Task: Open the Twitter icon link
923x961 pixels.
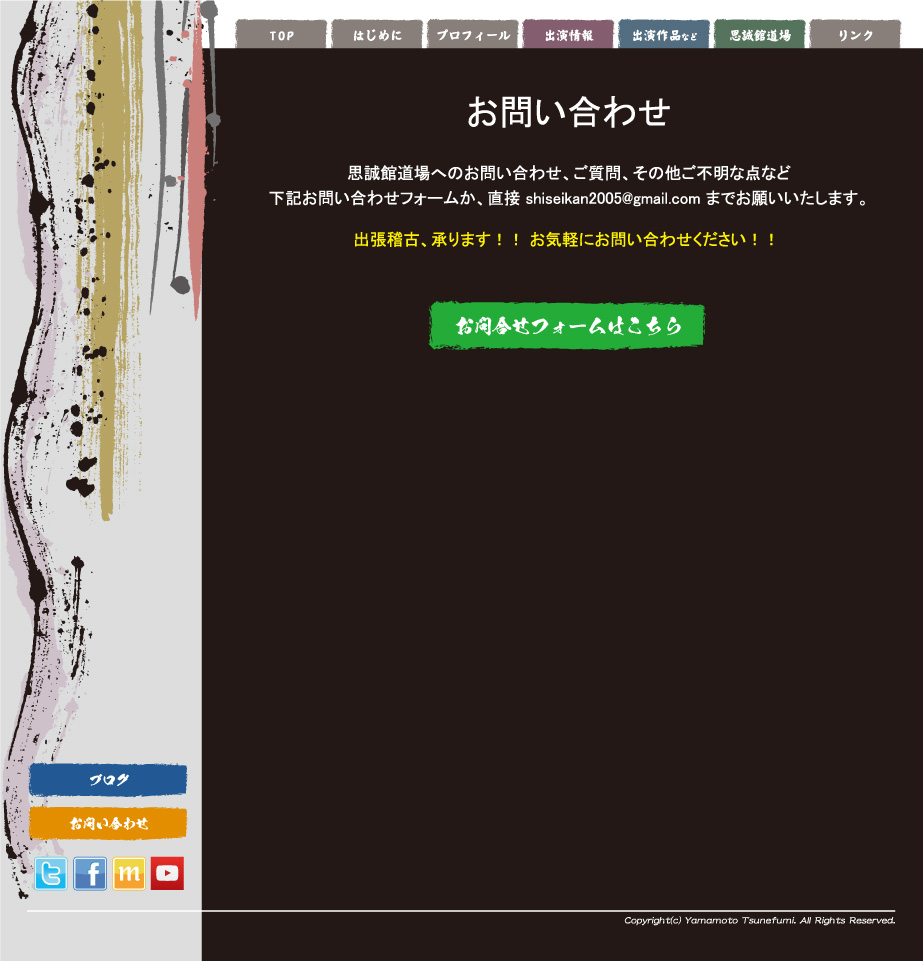Action: pos(50,874)
